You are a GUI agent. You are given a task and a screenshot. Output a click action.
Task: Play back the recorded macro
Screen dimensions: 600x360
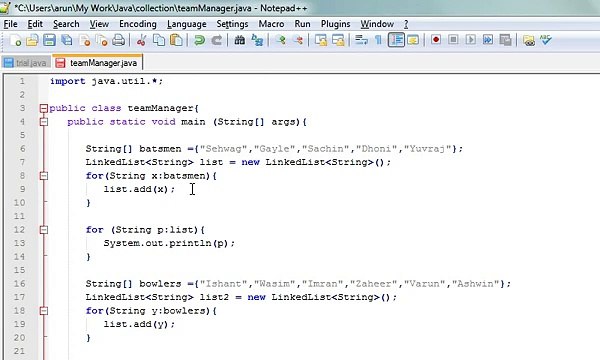pos(471,40)
